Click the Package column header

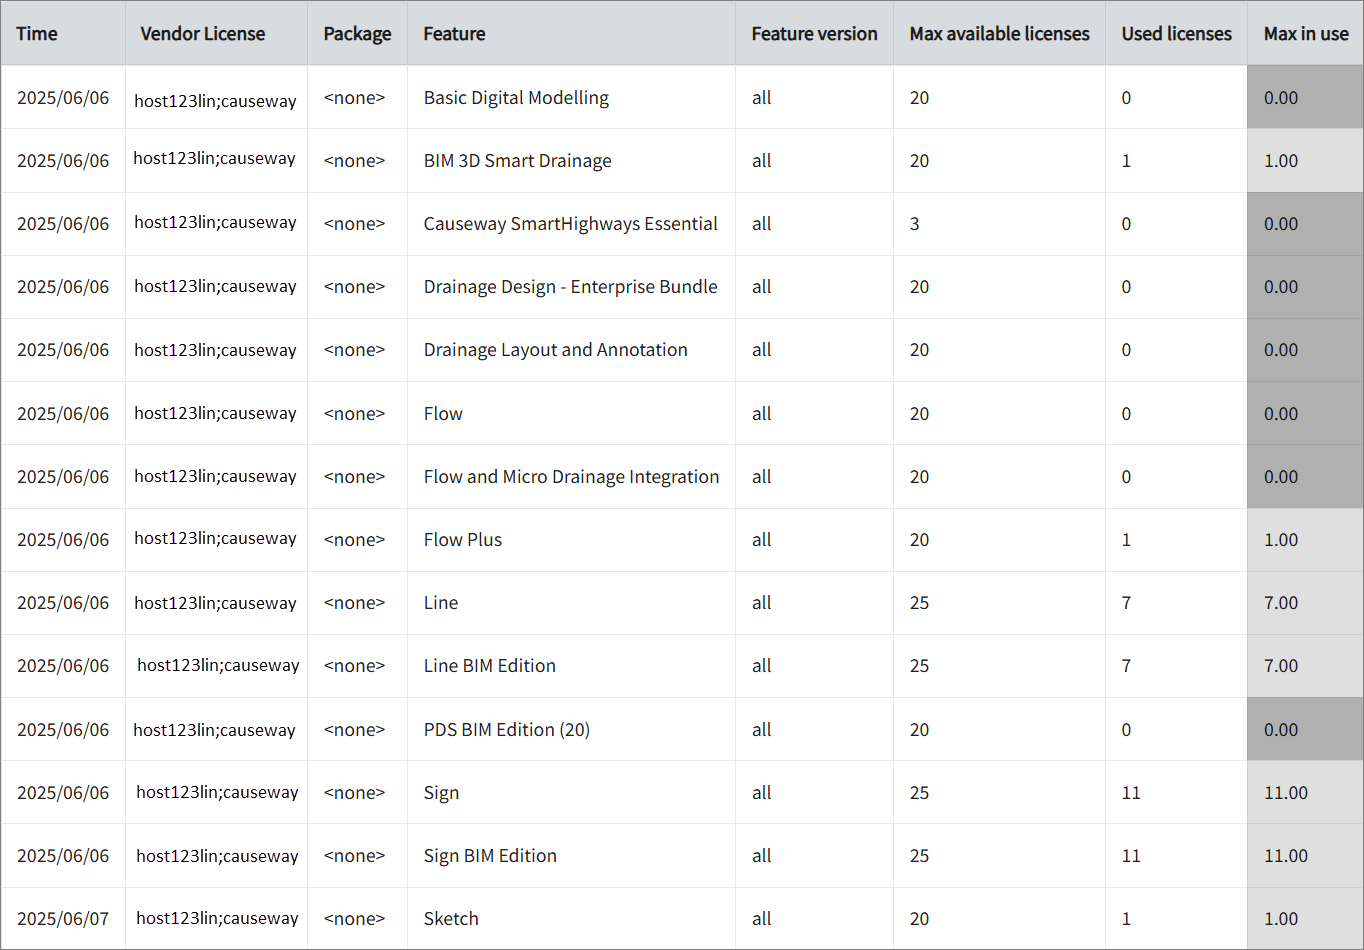click(357, 33)
